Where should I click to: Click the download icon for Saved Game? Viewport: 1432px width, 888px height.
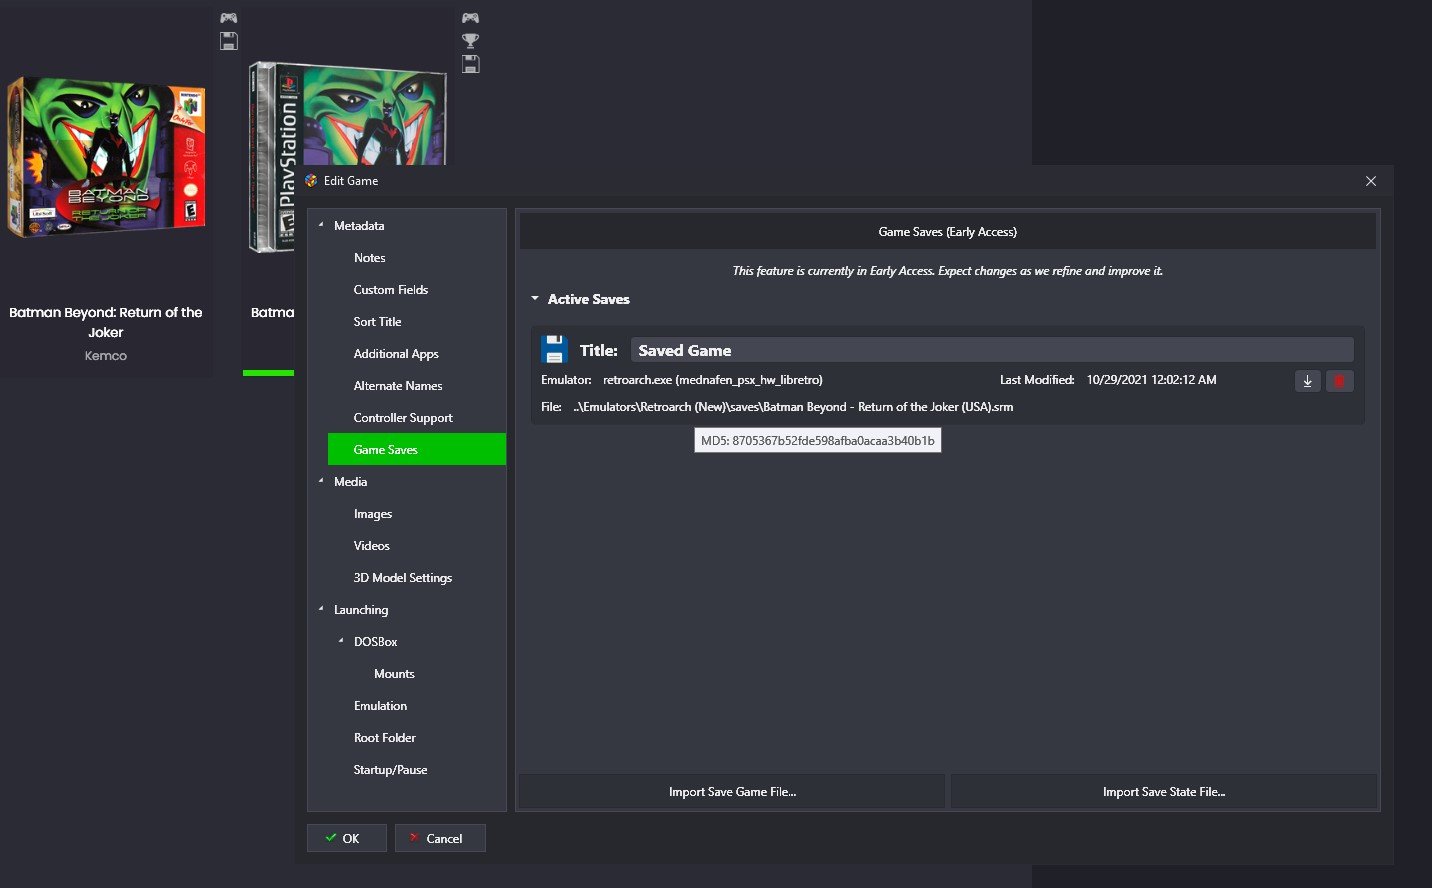(1307, 381)
